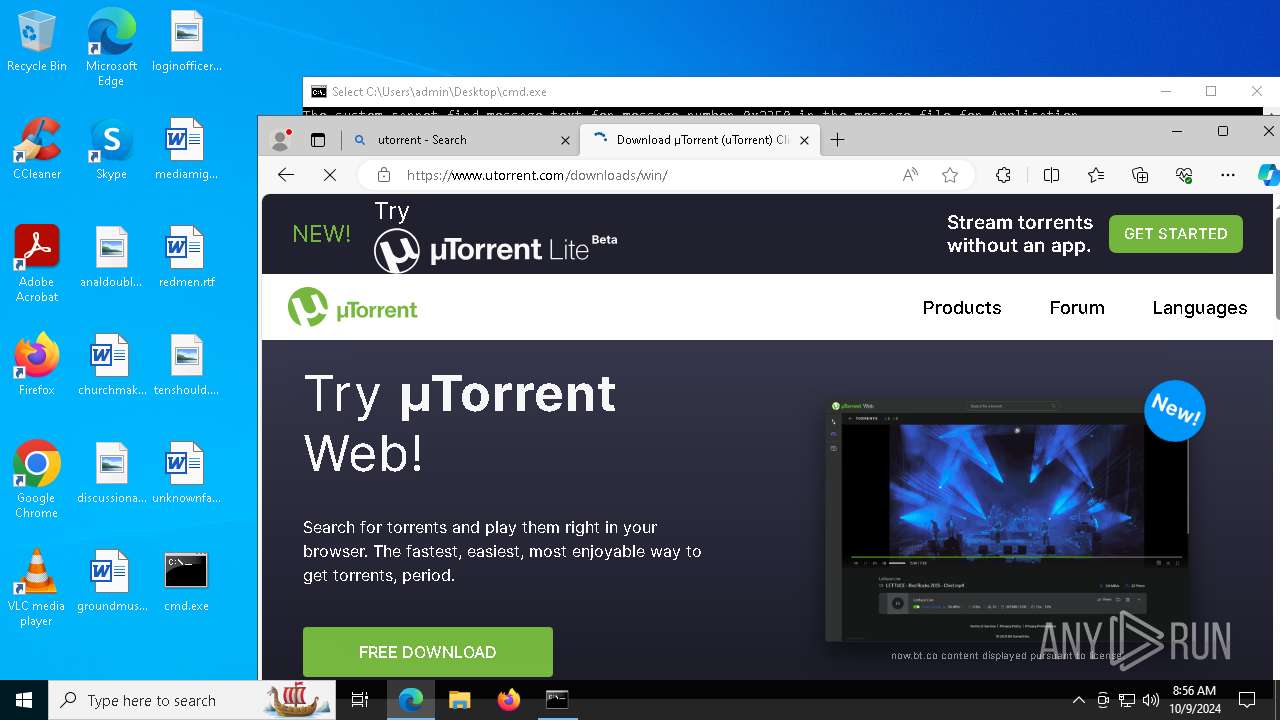The image size is (1280, 720).
Task: Go back in Edge browser
Action: pyautogui.click(x=286, y=175)
